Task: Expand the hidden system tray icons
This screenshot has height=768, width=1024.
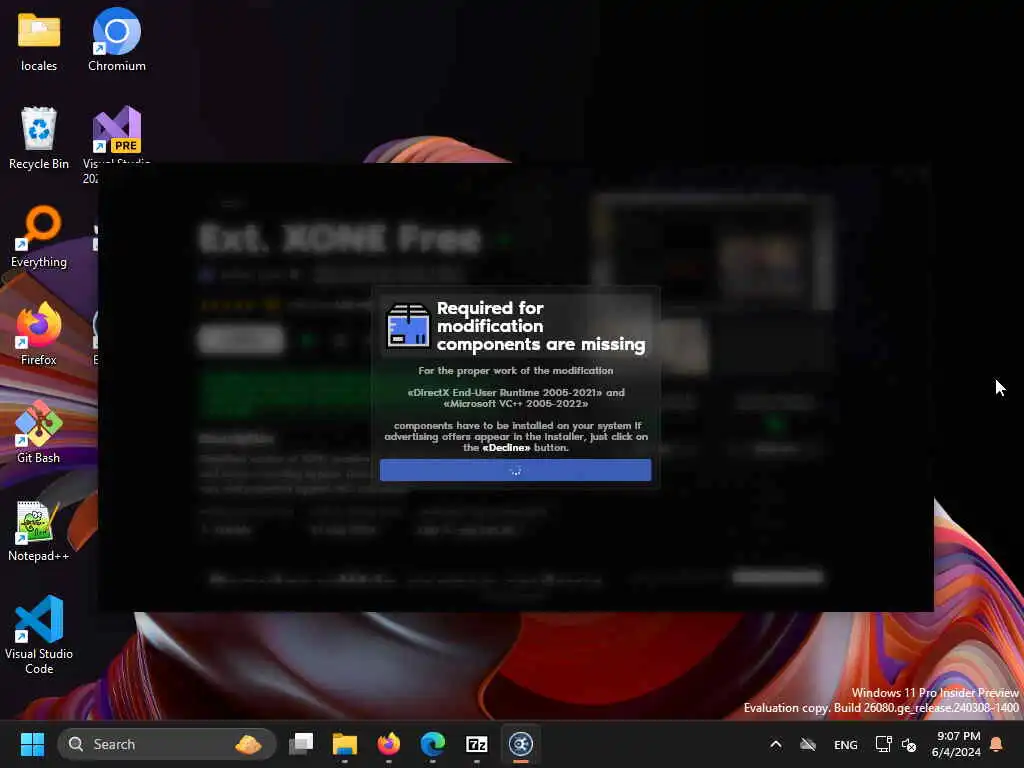Action: [x=776, y=744]
